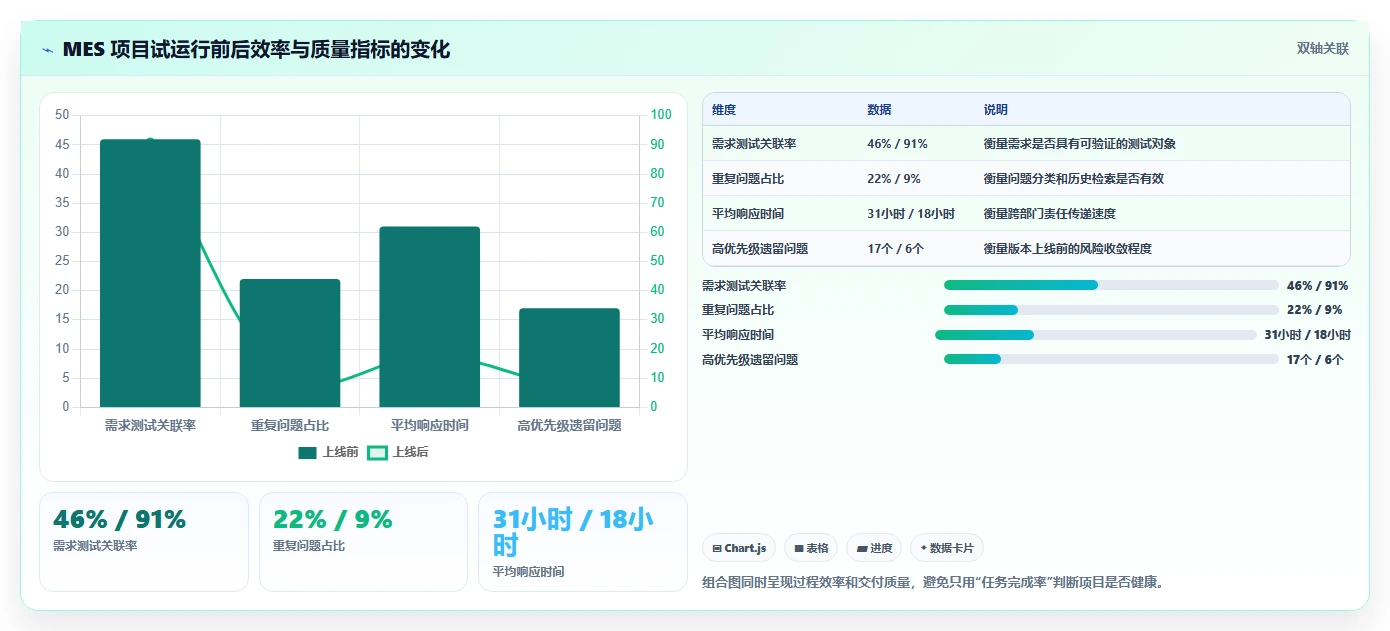Select the 平均响应时间 table row label
This screenshot has height=631, width=1390.
pos(748,214)
